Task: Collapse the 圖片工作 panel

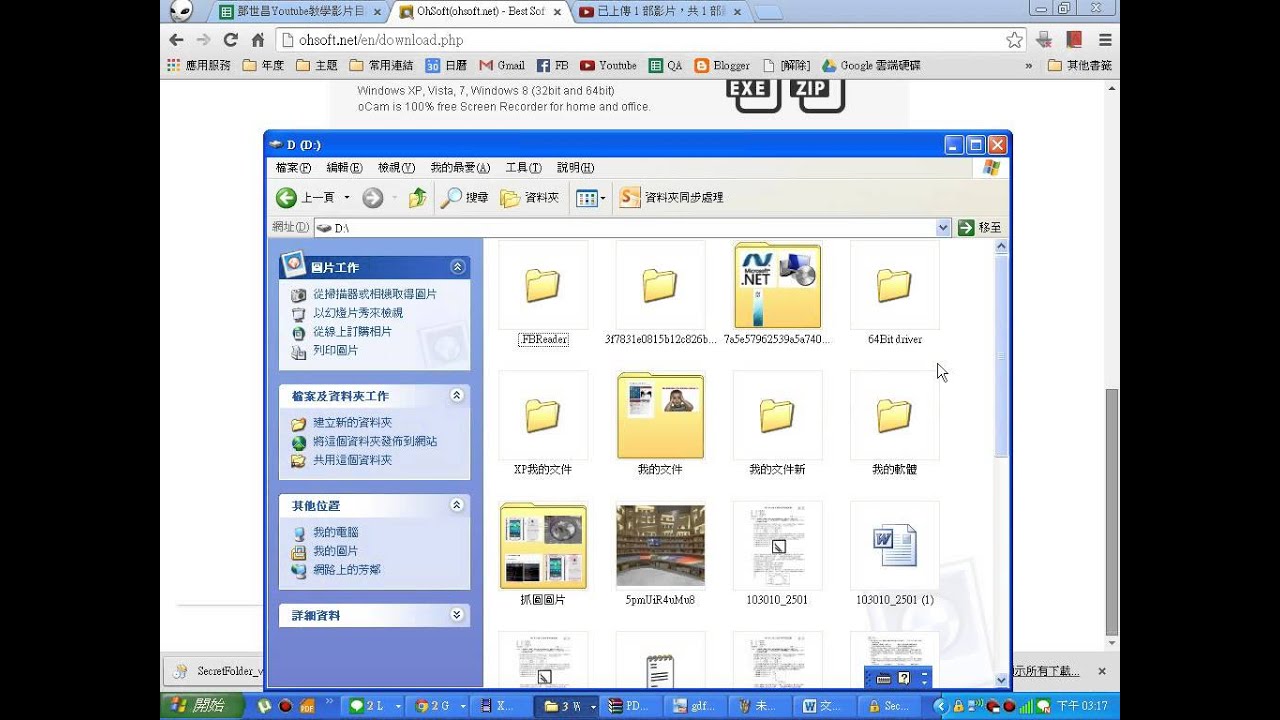Action: [x=457, y=267]
